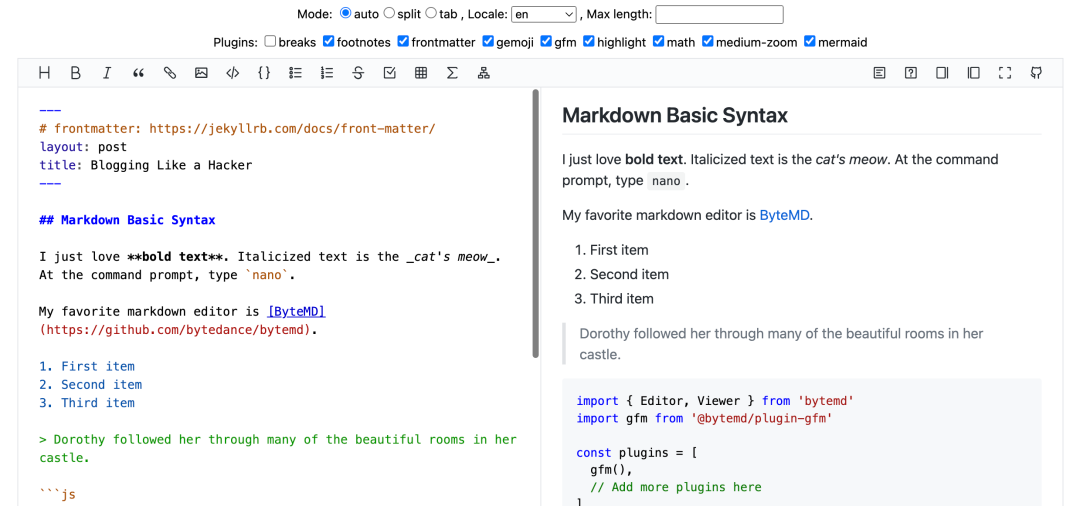Open the help panel icon
This screenshot has height=506, width=1080.
tap(911, 73)
